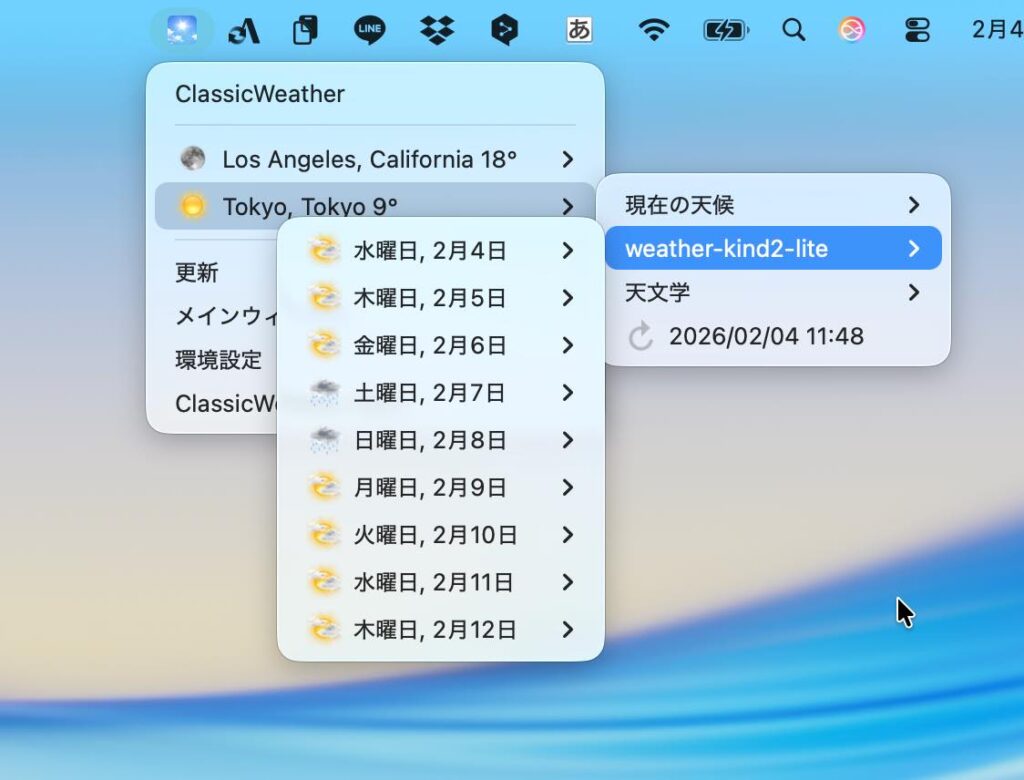Click the rainy icon for 日曜日, 2月8日
Viewport: 1024px width, 780px height.
point(324,440)
